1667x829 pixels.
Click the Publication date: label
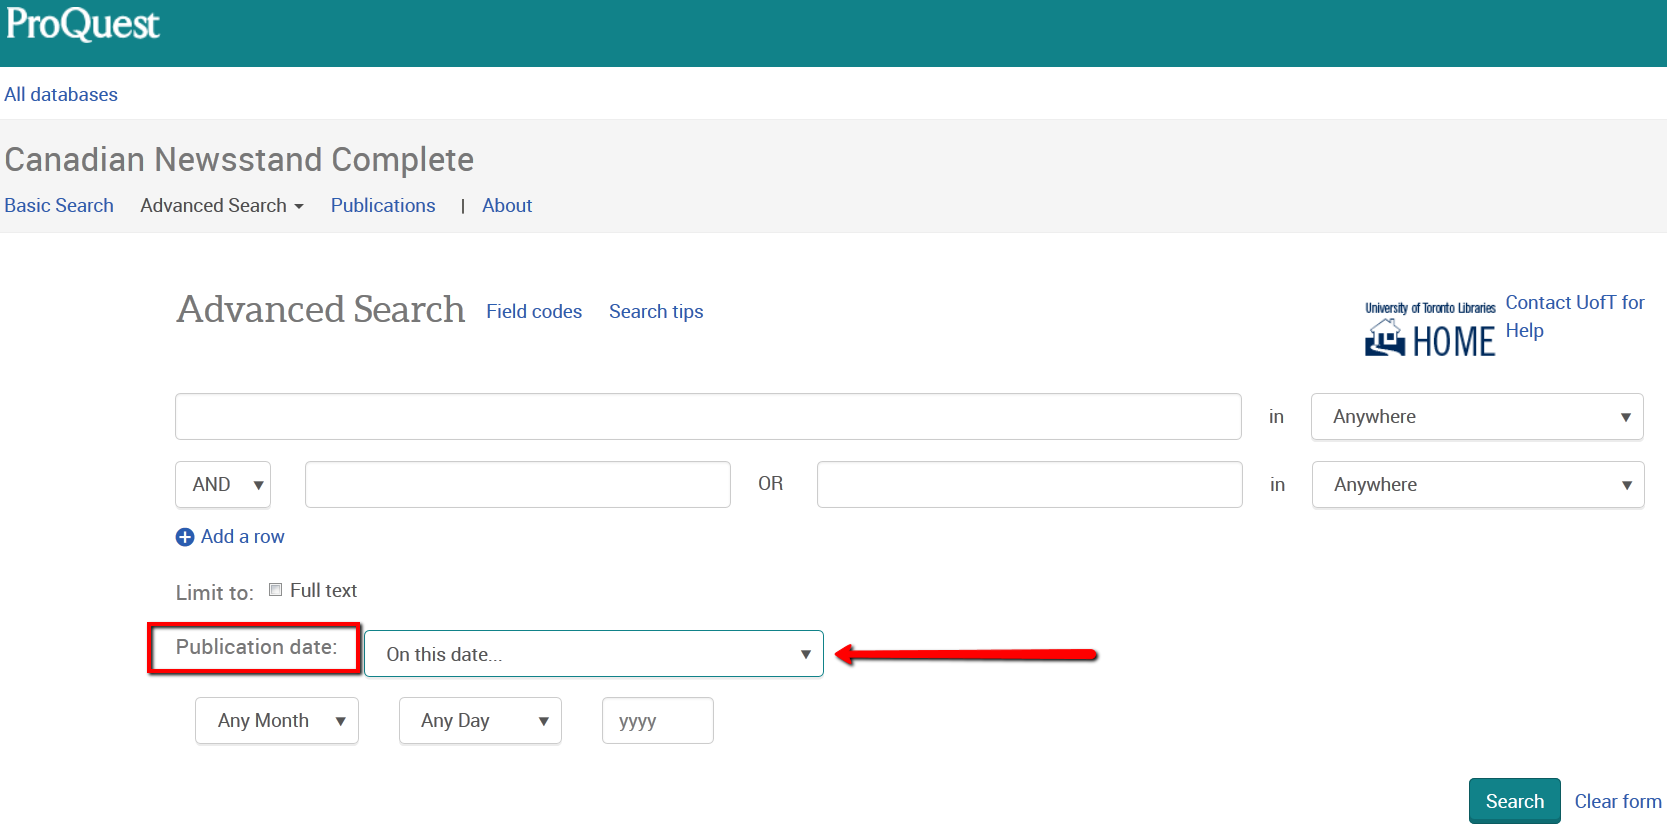256,647
